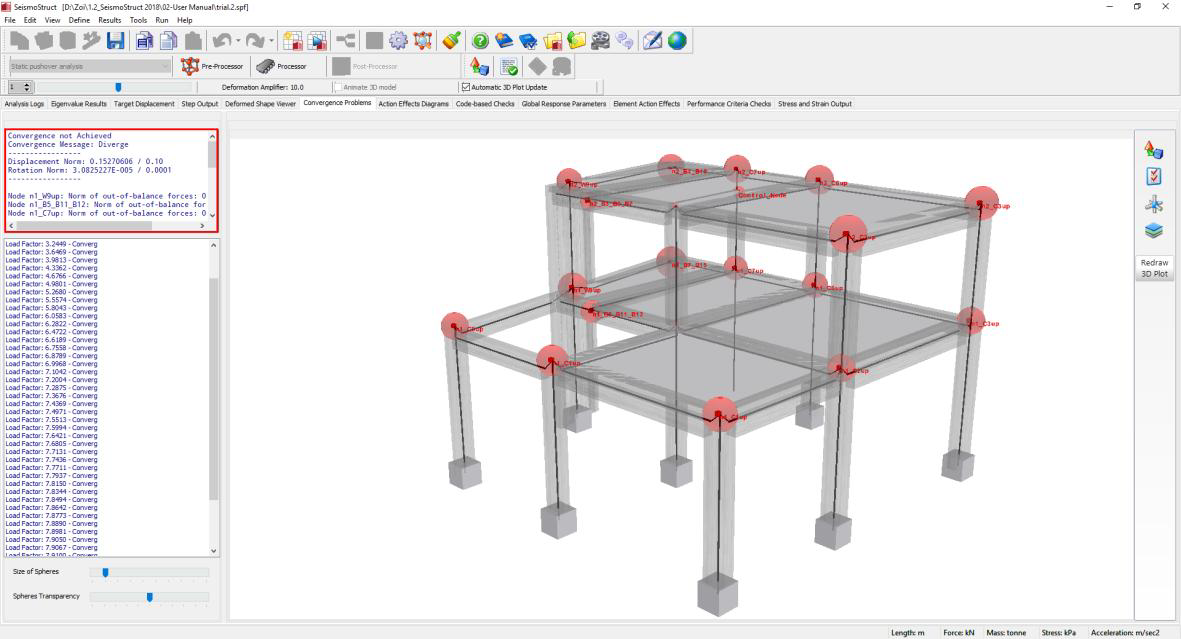
Task: Switch to Deformed Shape Viewer tab
Action: (260, 103)
